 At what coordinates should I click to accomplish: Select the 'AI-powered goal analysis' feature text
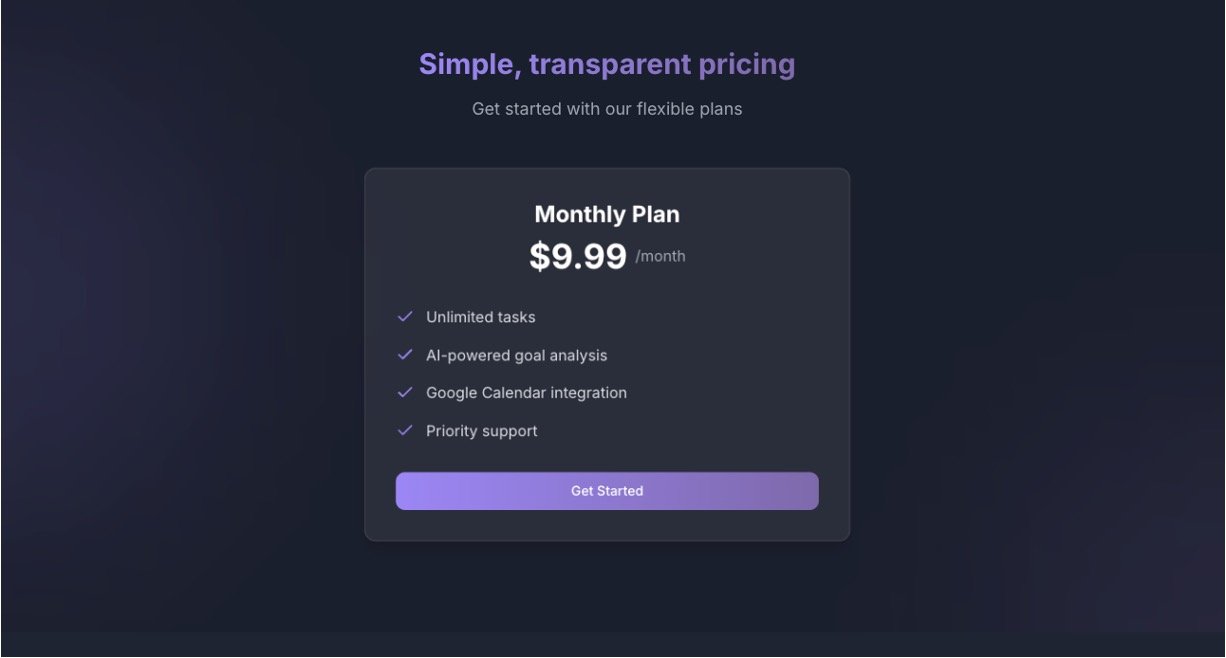click(x=517, y=356)
